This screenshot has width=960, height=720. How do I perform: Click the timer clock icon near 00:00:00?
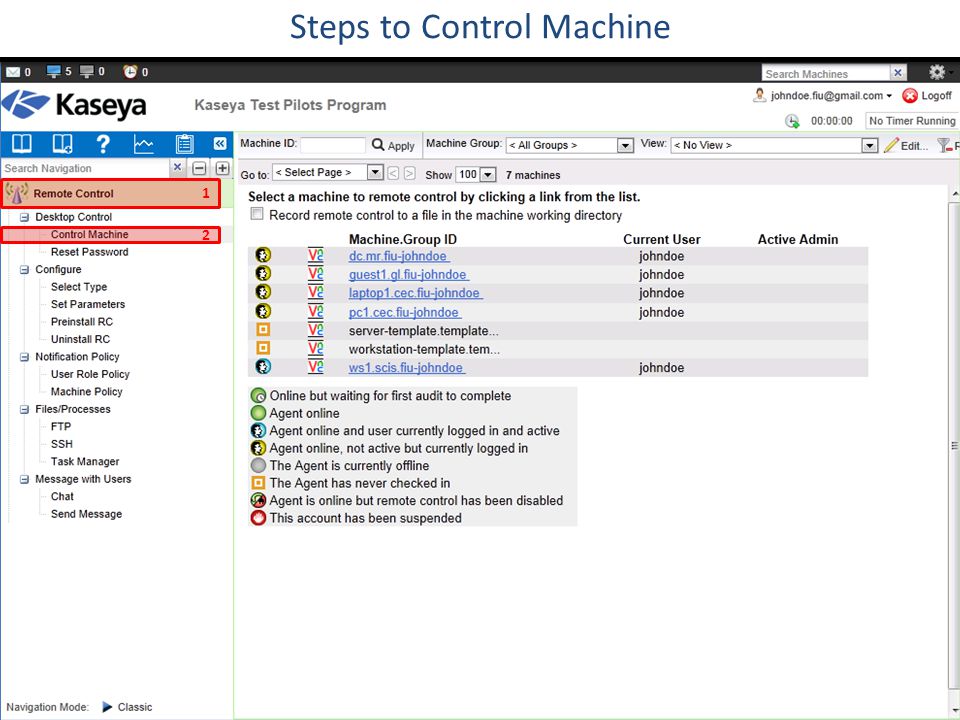792,121
